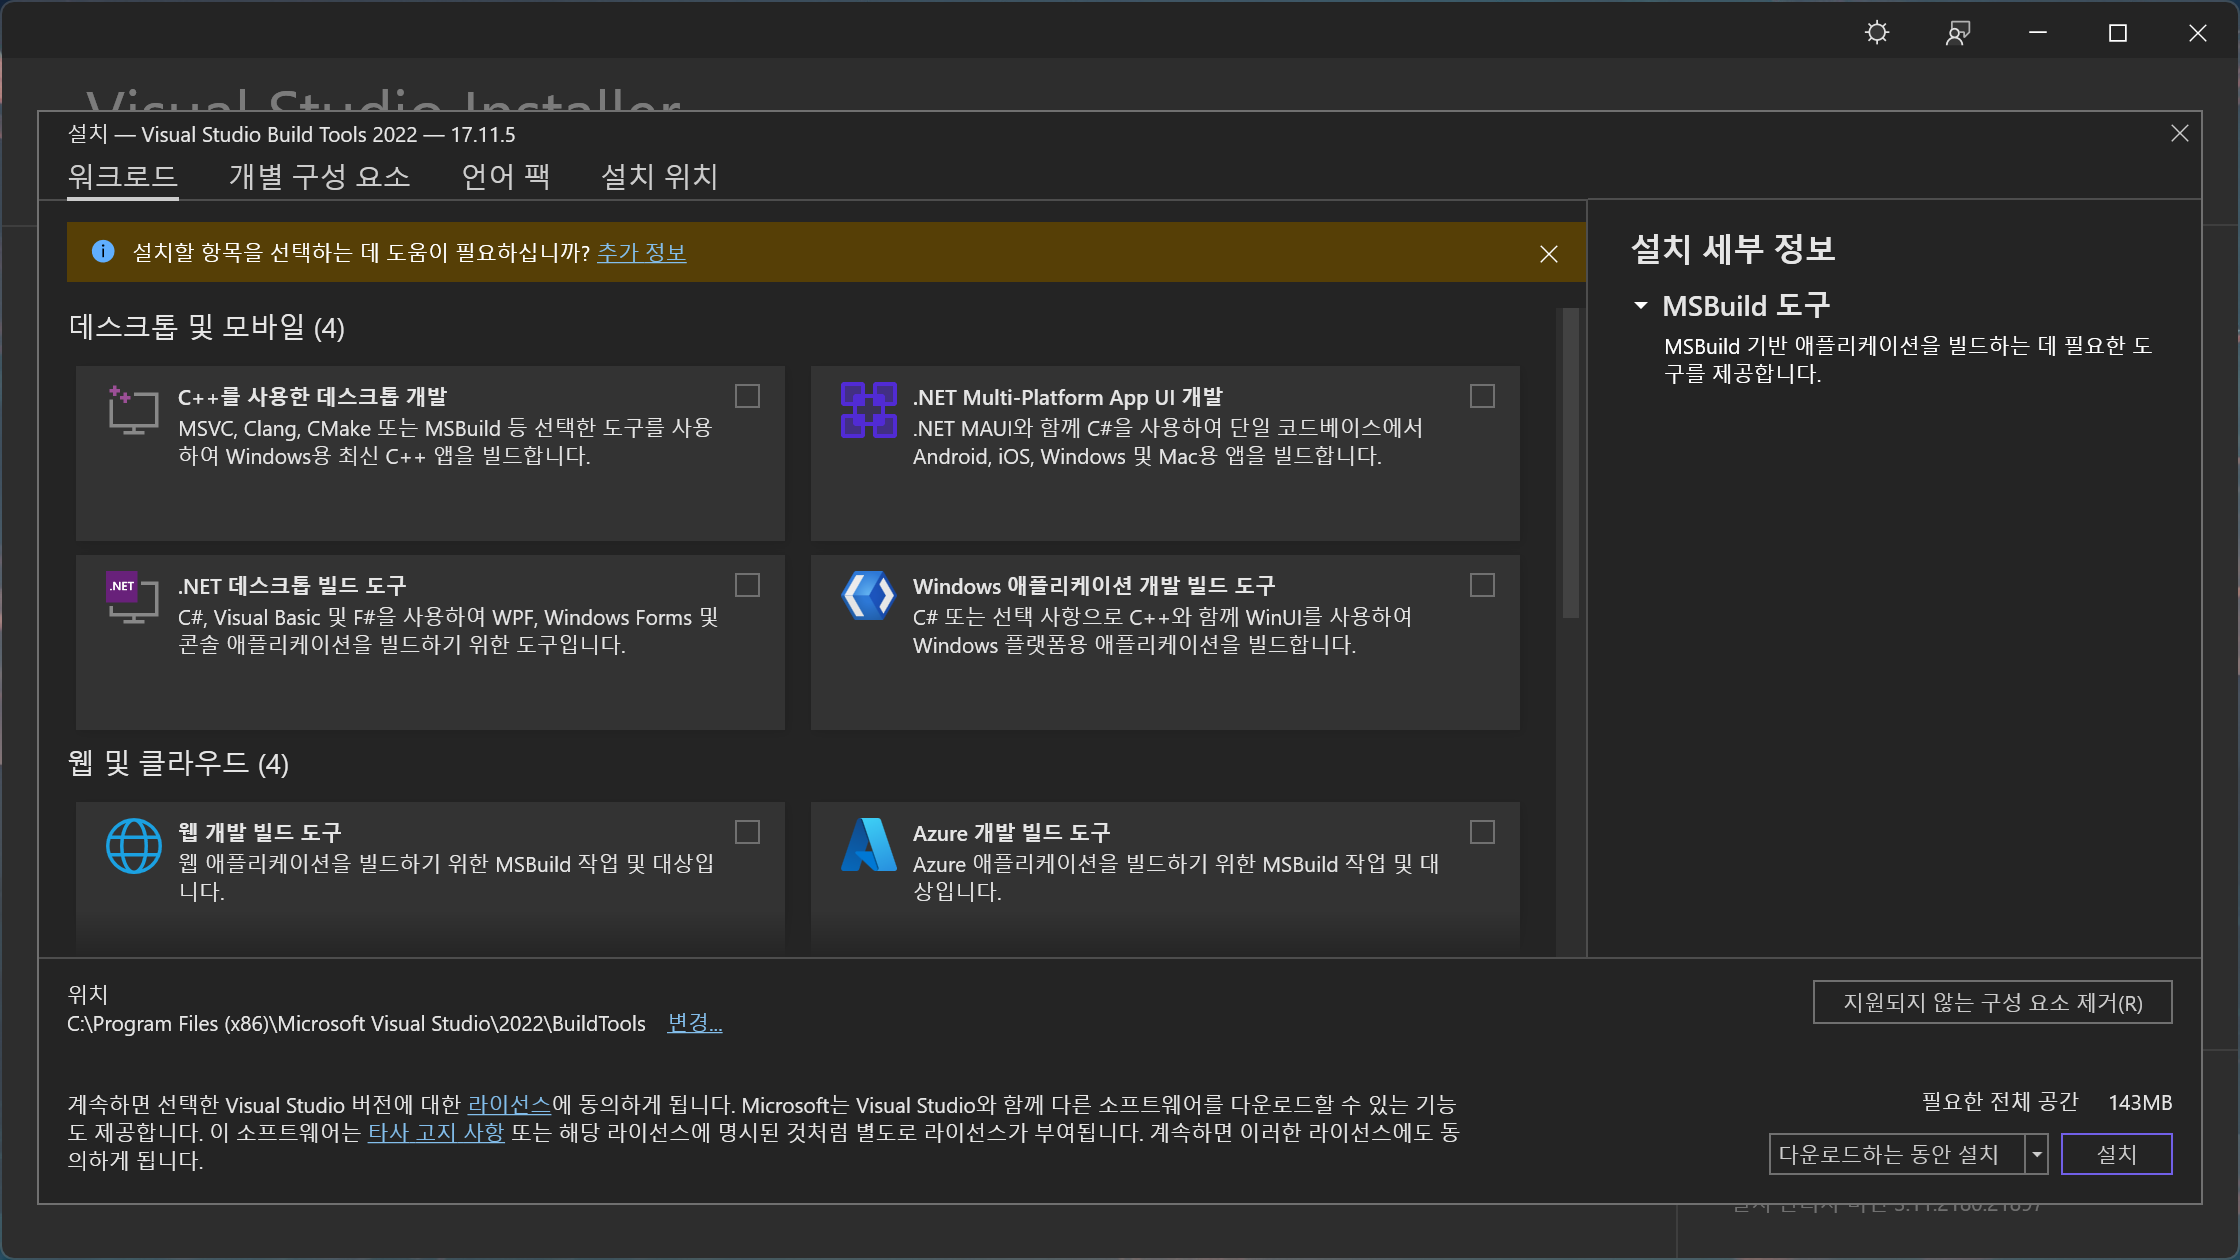
Task: Click the .NET desktop build tools icon
Action: [x=133, y=598]
